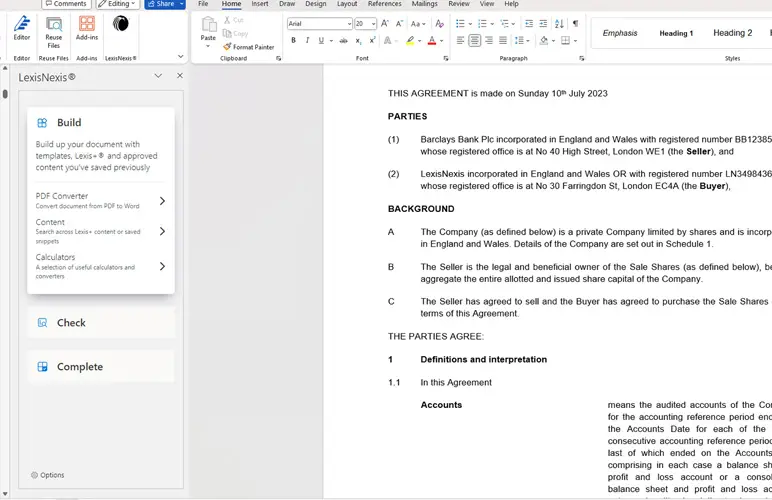Open the Editor tool in the ribbon
The width and height of the screenshot is (772, 500).
click(21, 28)
